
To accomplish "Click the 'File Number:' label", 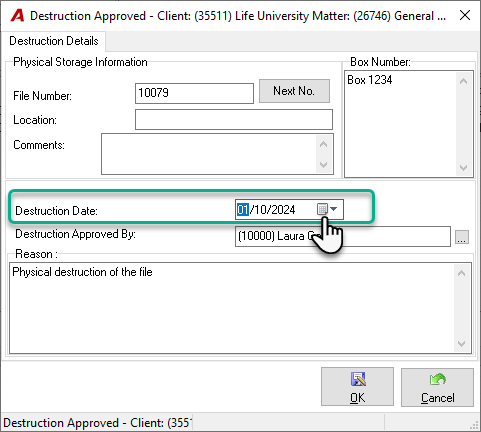I will [42, 96].
